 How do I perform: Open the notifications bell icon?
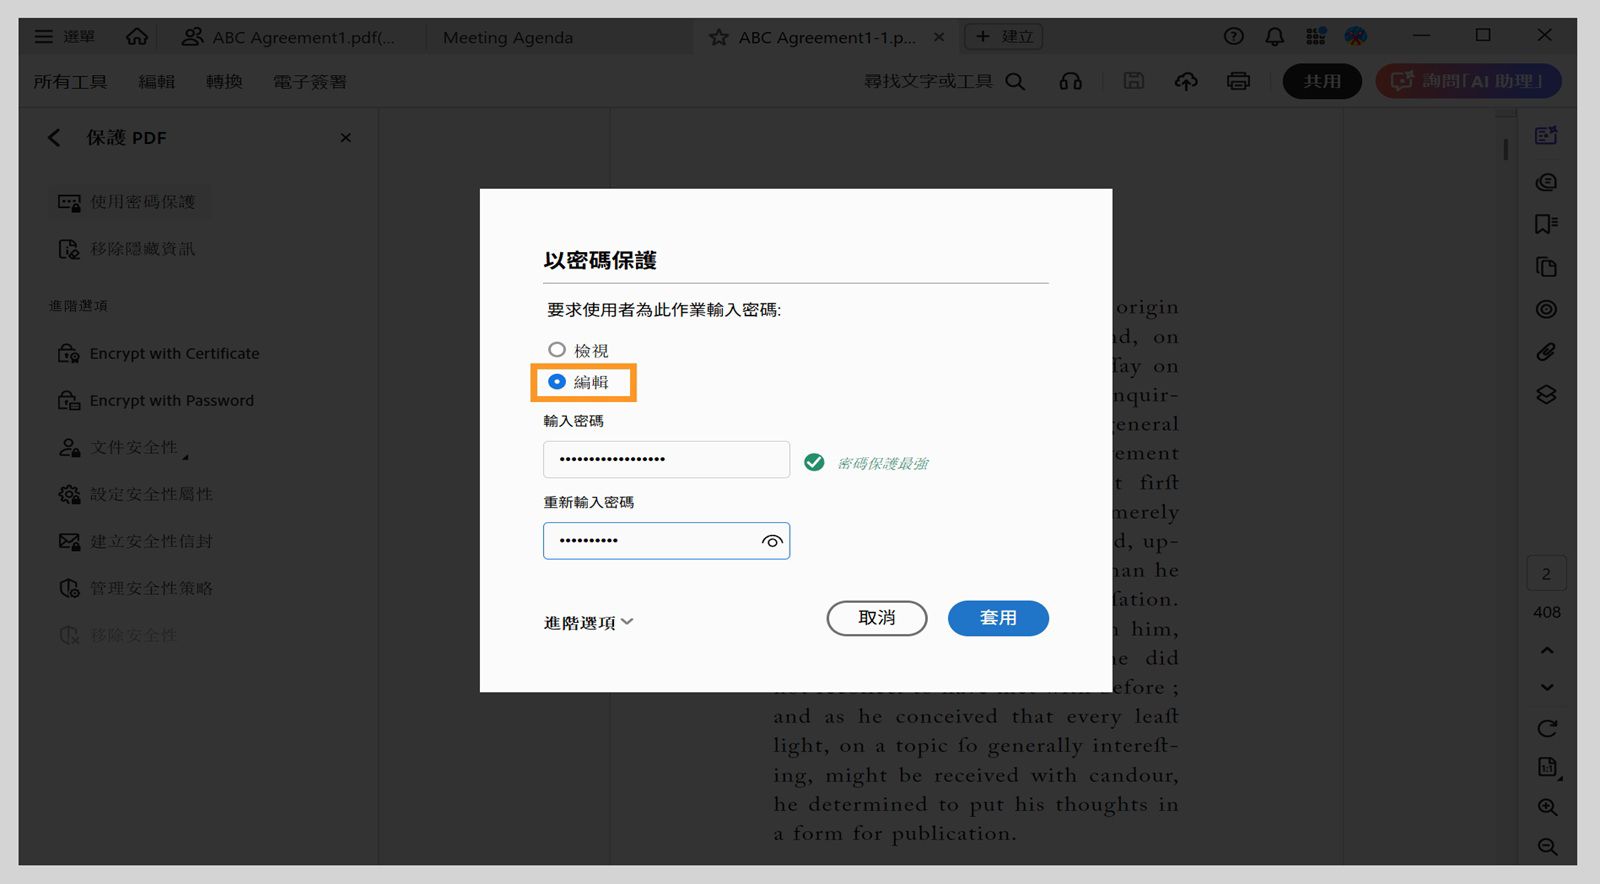[x=1275, y=37]
